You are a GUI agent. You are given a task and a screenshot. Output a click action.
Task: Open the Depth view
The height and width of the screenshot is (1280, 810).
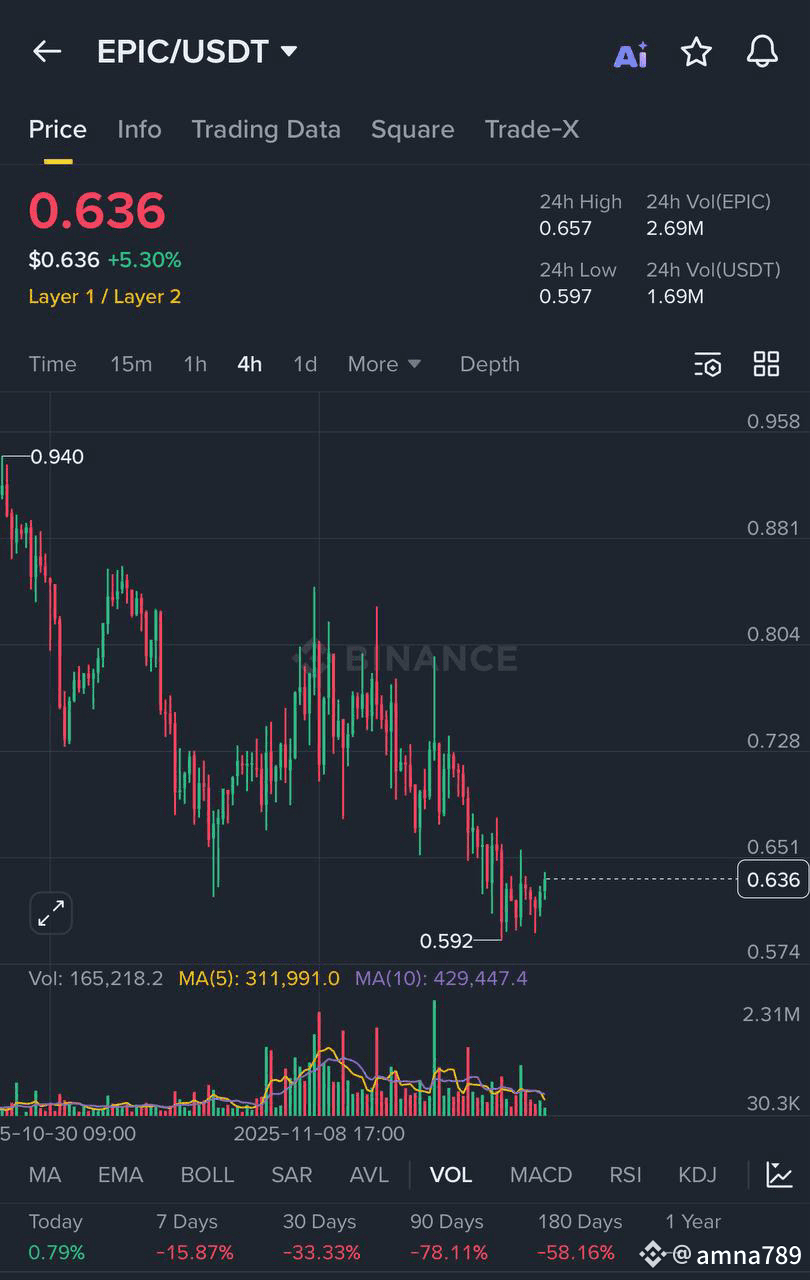click(490, 364)
